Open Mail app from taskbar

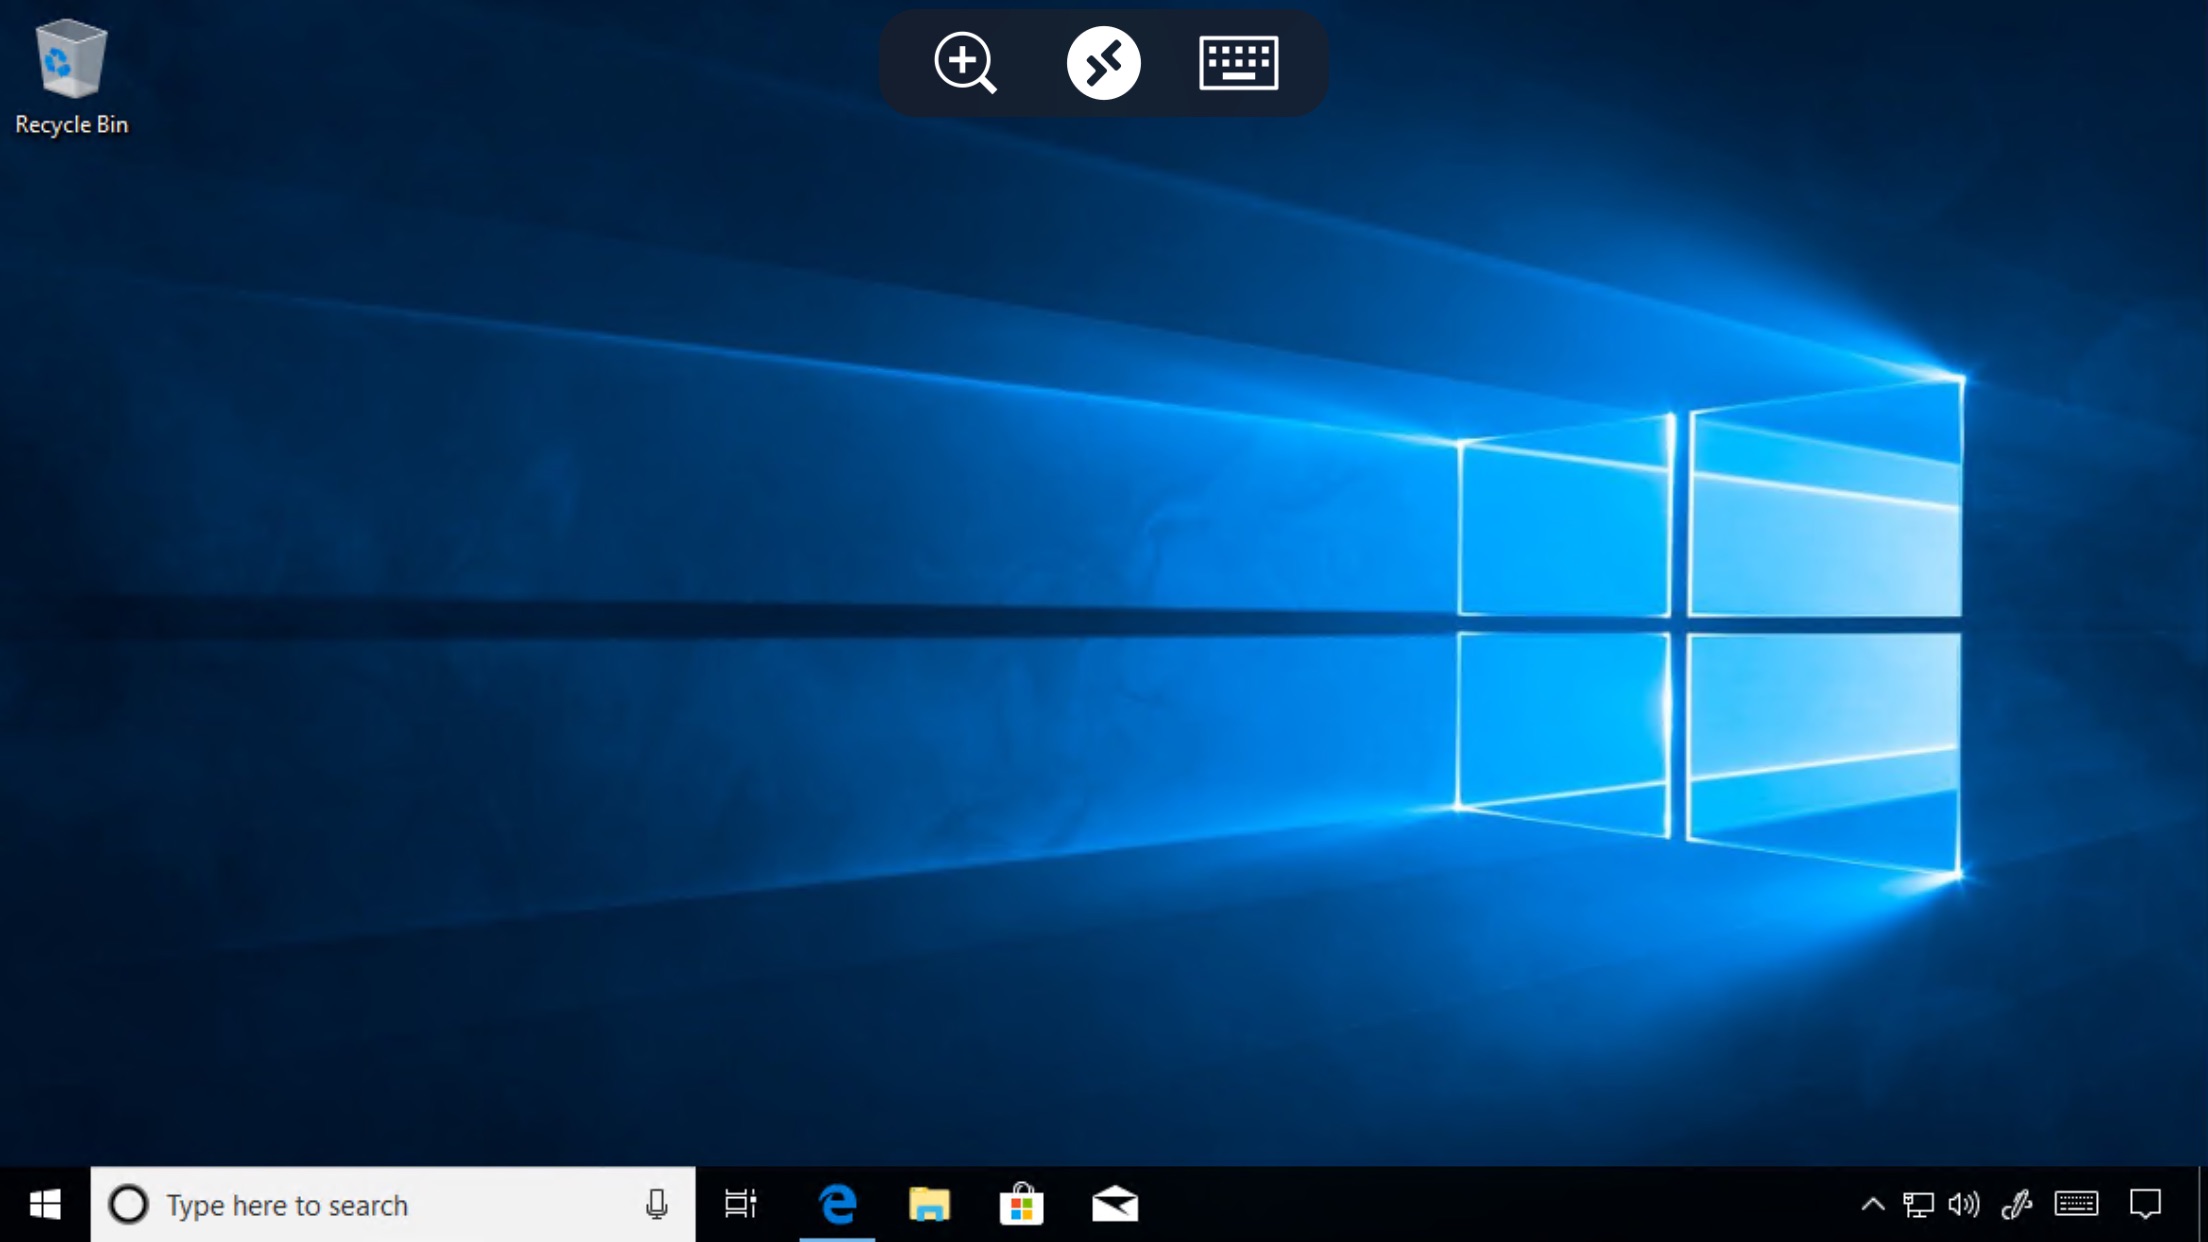1115,1204
